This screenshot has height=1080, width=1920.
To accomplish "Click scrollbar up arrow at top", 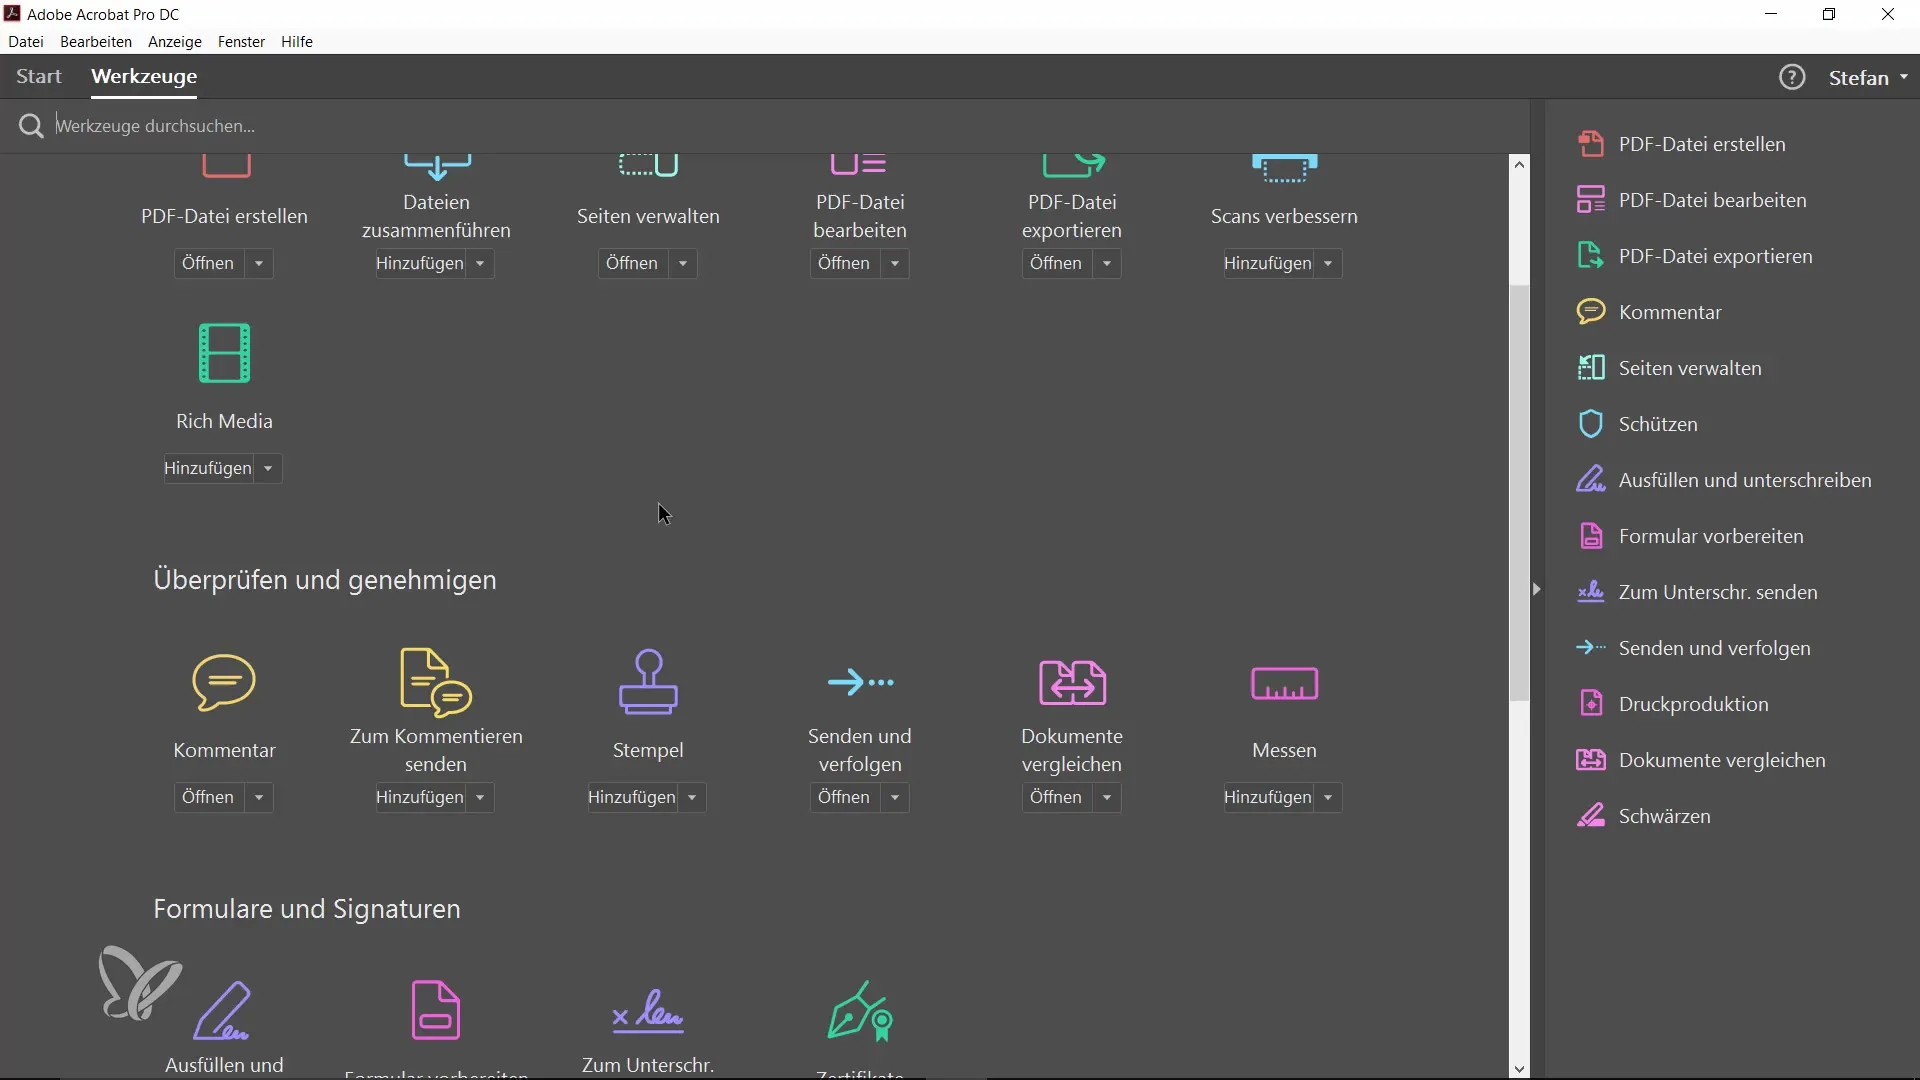I will 1520,164.
